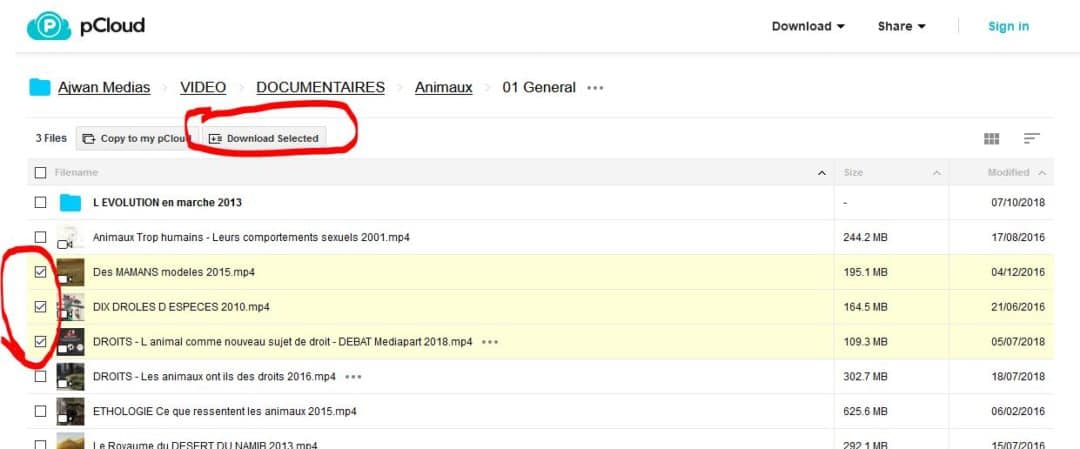1080x449 pixels.
Task: Open the sort options icon
Action: point(1032,139)
